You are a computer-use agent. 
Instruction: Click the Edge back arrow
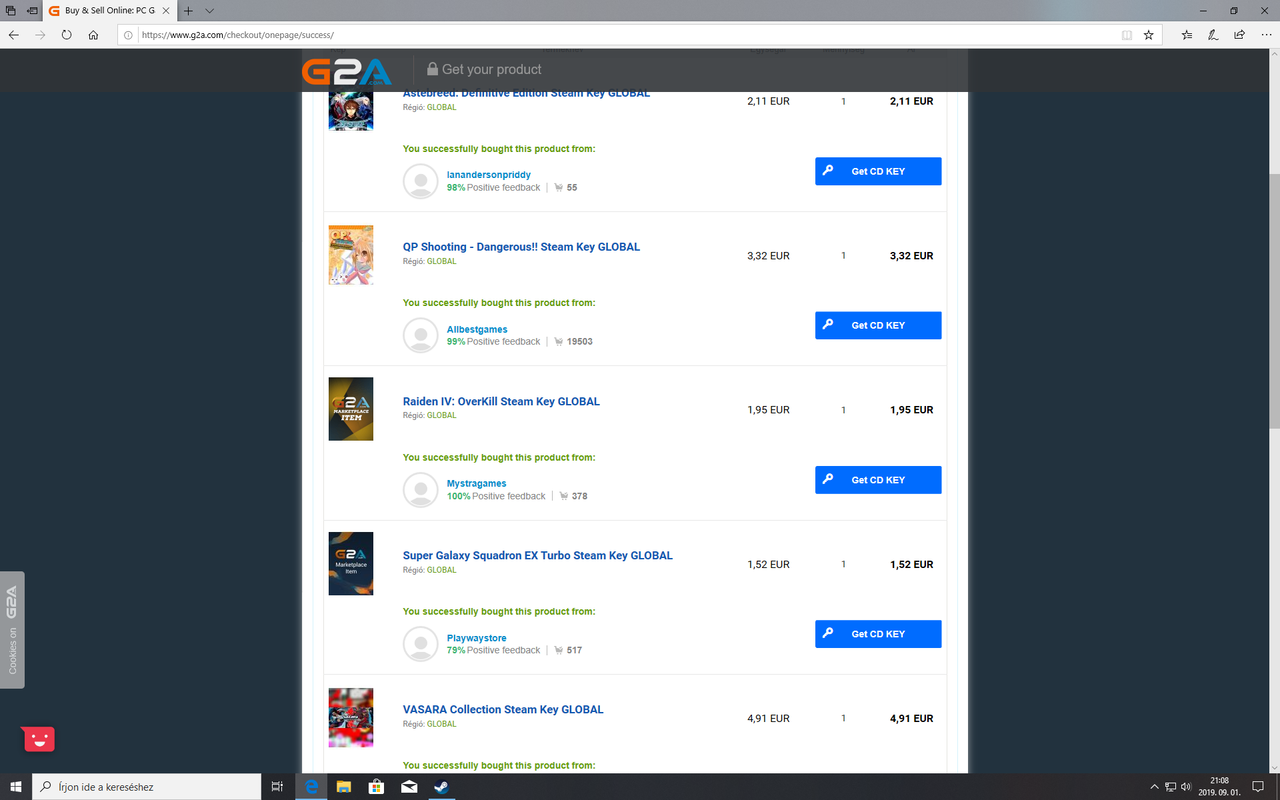(14, 34)
